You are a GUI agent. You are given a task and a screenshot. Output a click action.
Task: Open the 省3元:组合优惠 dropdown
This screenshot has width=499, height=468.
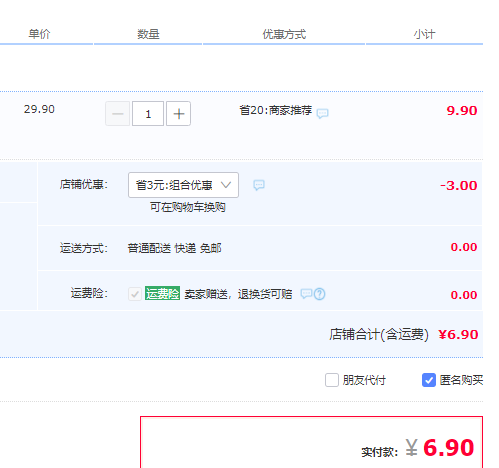[x=183, y=185]
